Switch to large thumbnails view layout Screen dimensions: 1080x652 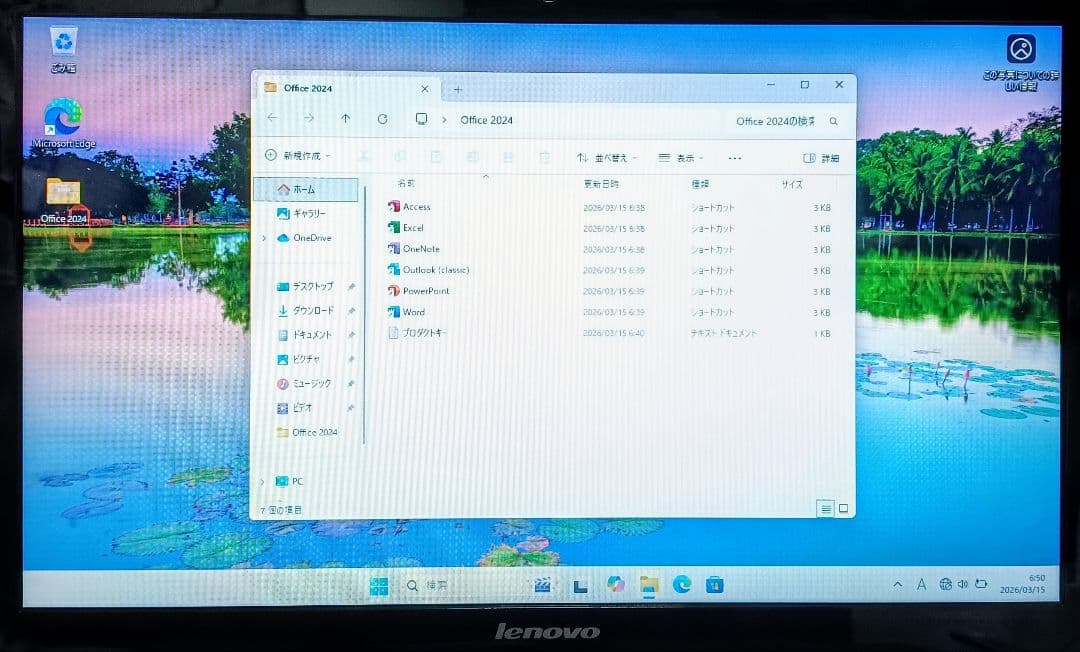[x=843, y=509]
